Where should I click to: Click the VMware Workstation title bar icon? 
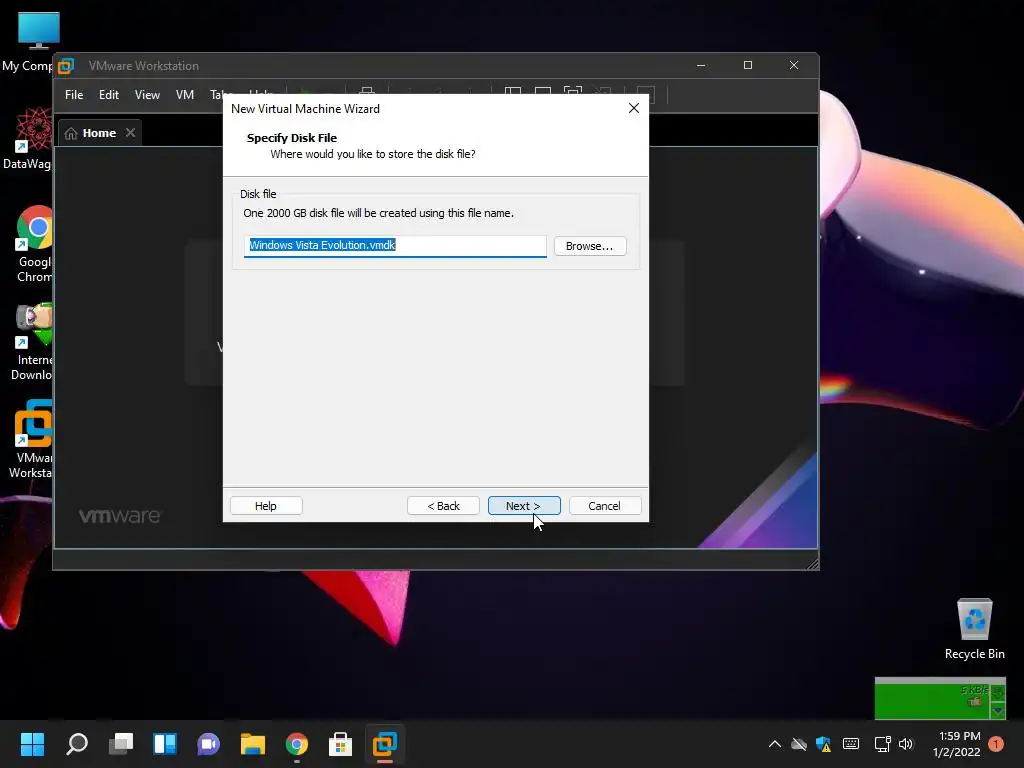pos(66,66)
